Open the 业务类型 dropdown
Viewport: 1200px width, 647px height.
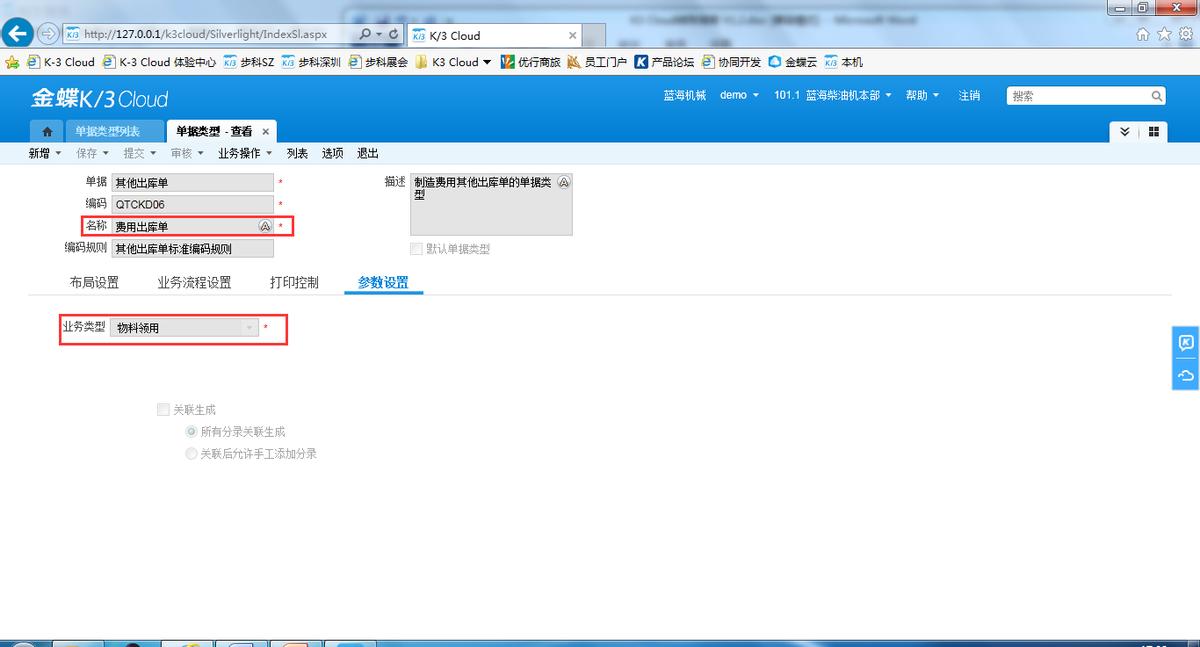250,325
